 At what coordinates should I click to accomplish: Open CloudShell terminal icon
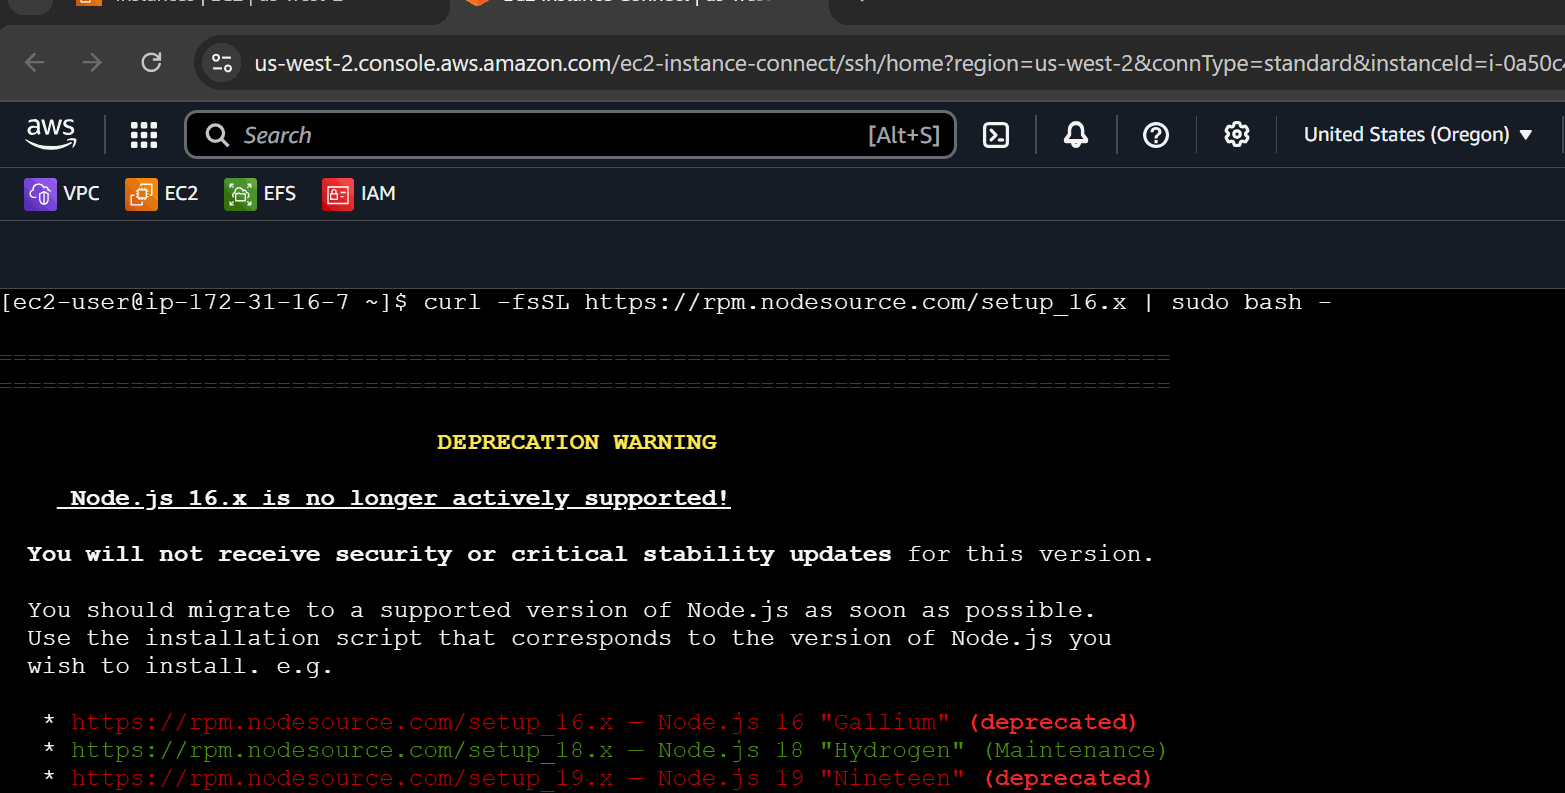996,135
